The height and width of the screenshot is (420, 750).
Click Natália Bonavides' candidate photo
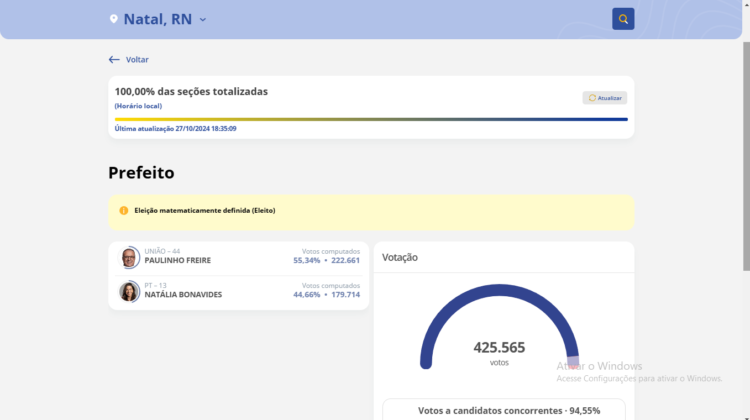[x=130, y=291]
